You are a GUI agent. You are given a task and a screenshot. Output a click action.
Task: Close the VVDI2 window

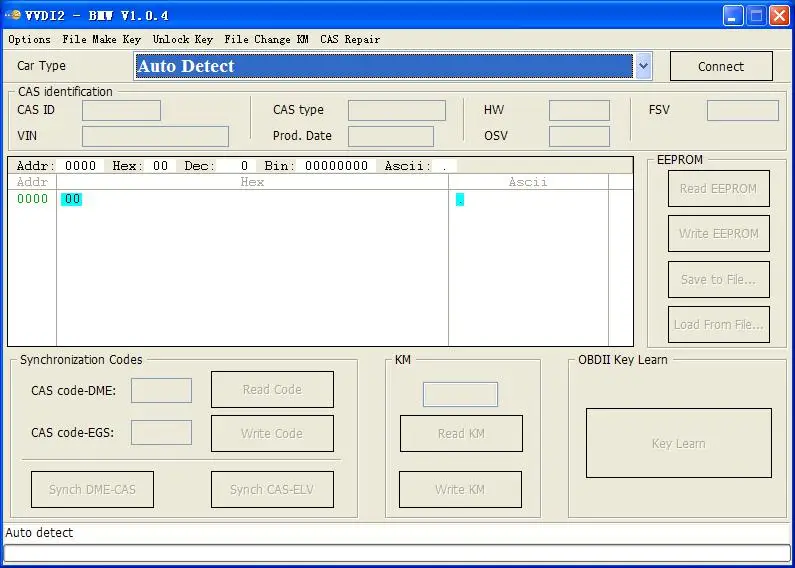779,16
